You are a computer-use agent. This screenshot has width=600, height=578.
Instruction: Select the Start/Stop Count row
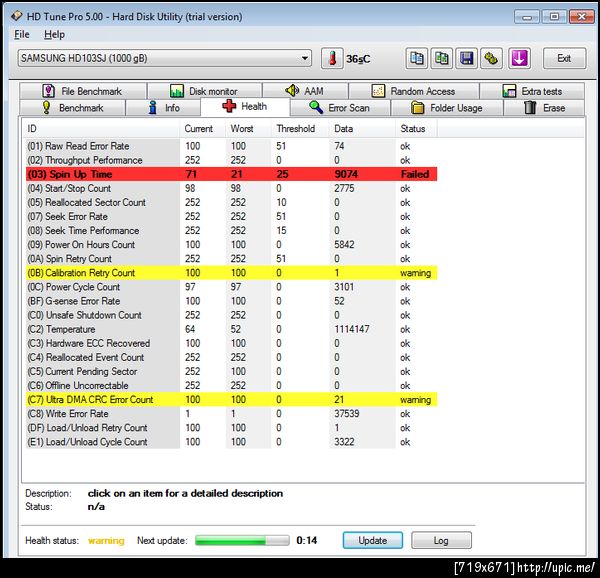[232, 189]
